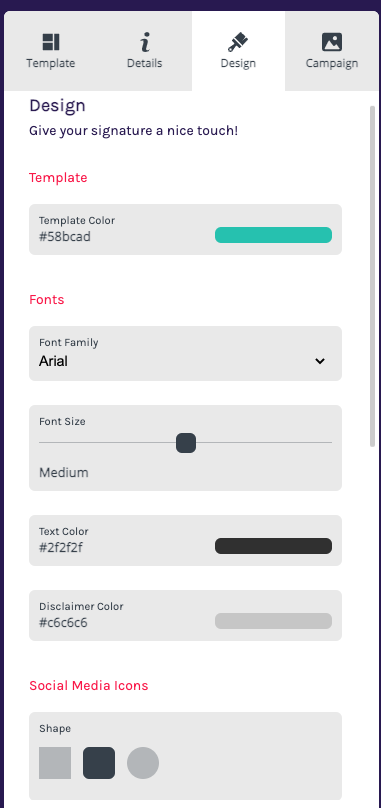Edit the Template Color hex value #58bcad
The width and height of the screenshot is (381, 808).
coord(65,237)
